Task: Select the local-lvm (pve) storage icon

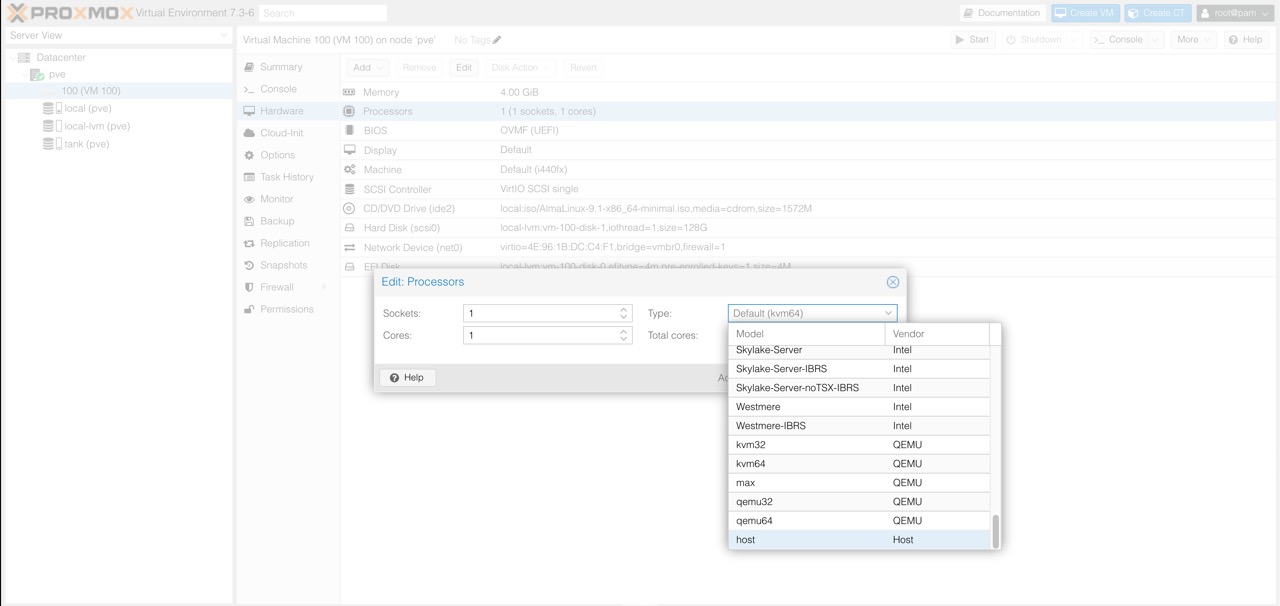Action: (52, 126)
